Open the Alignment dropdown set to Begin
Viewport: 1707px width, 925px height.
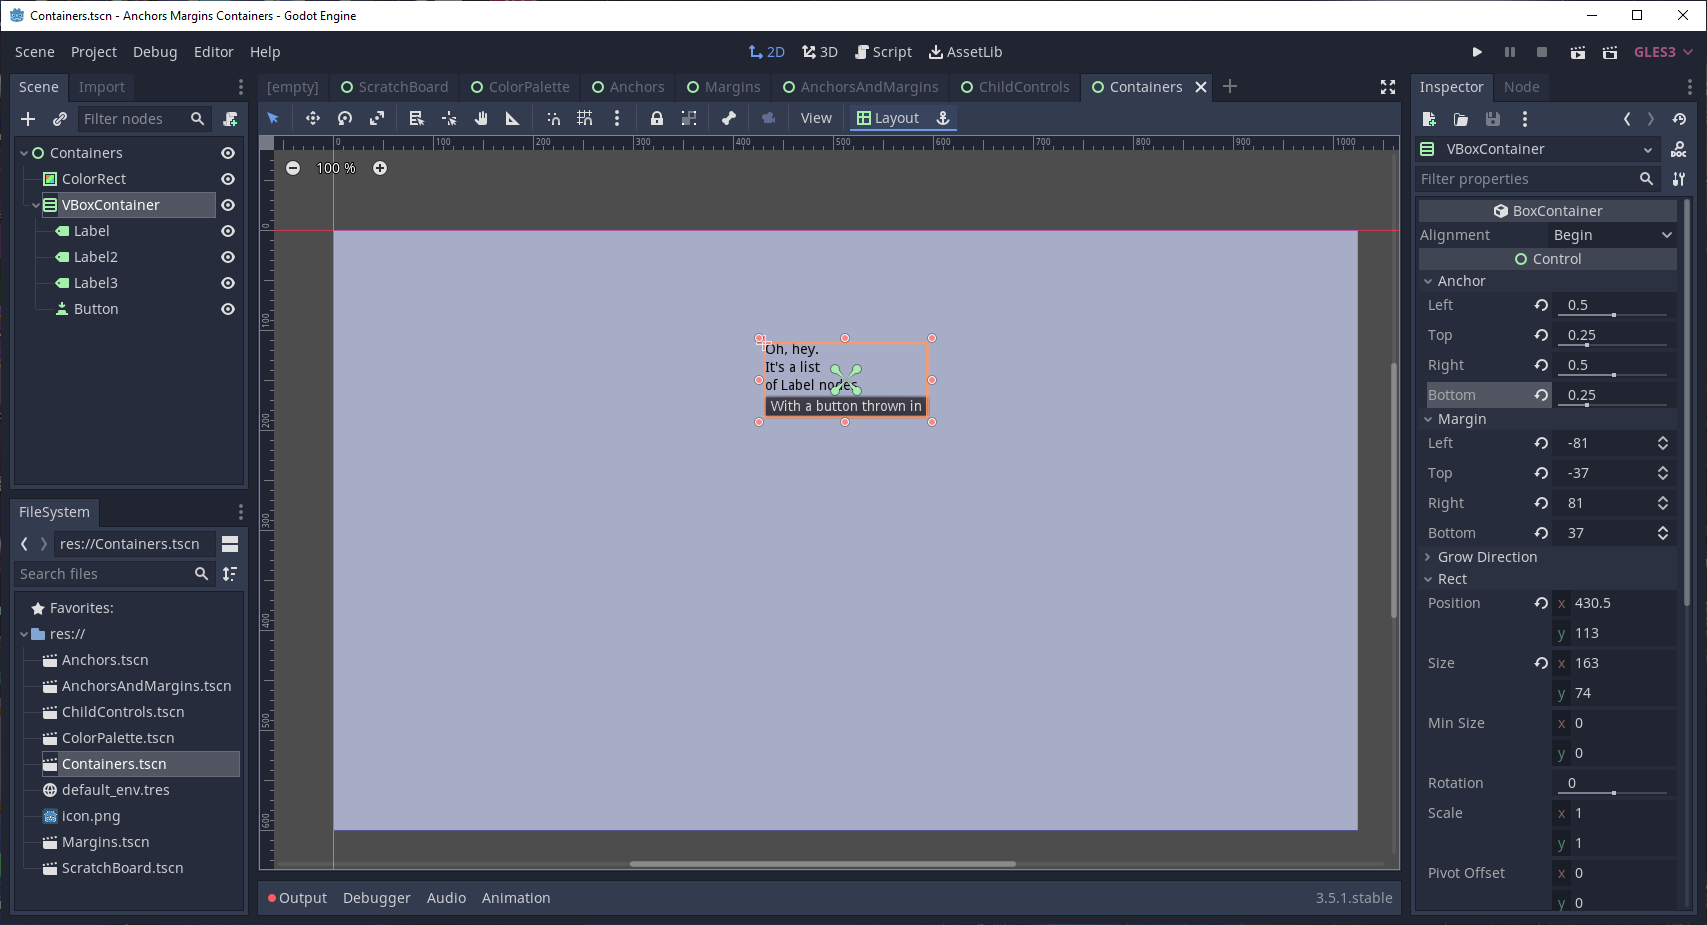click(x=1610, y=235)
